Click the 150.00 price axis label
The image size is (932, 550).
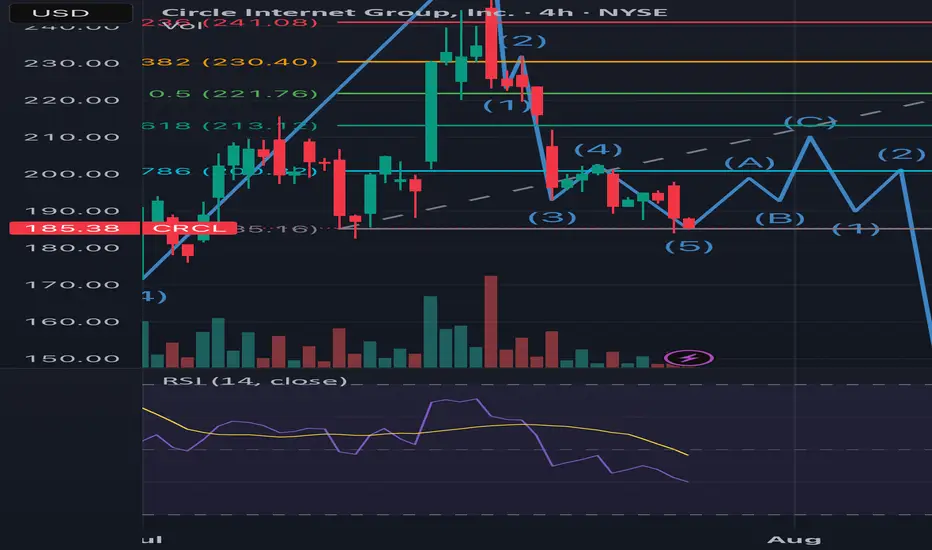71,359
